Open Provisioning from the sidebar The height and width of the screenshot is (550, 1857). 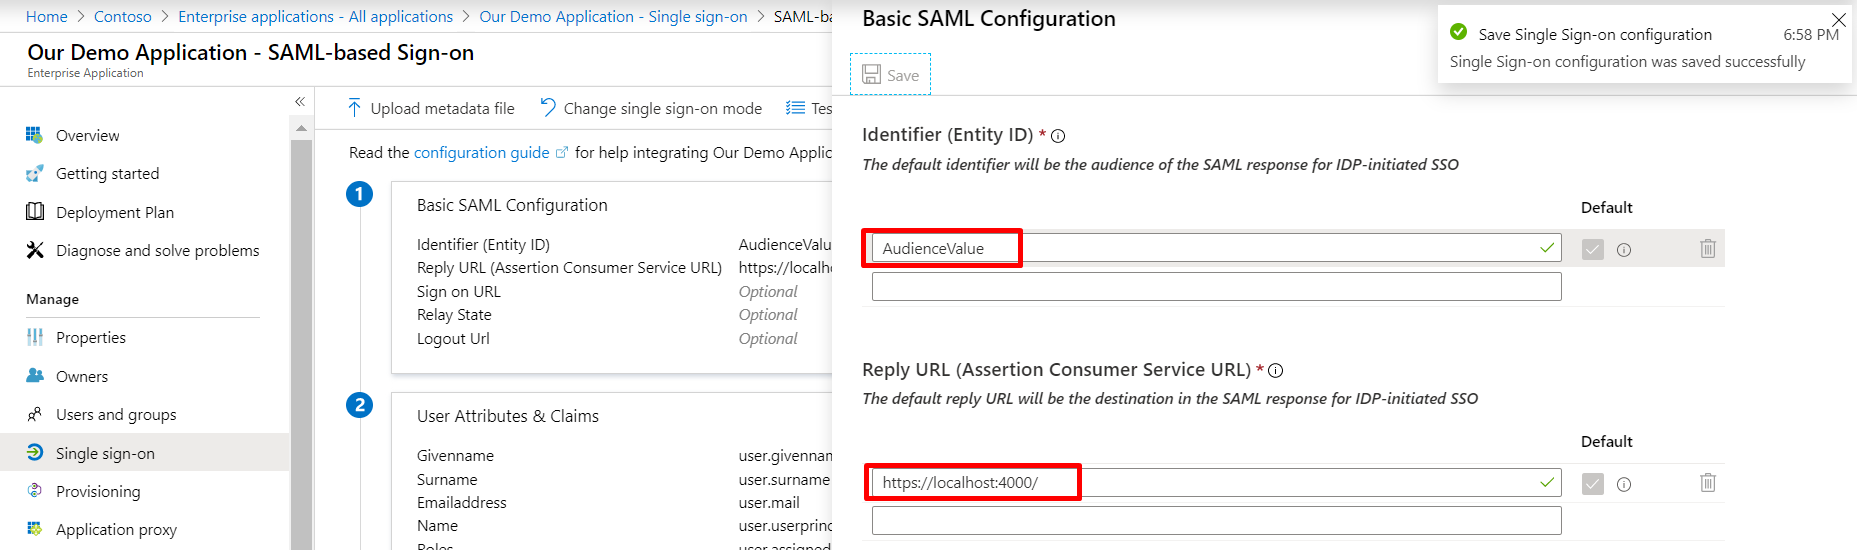[x=98, y=491]
